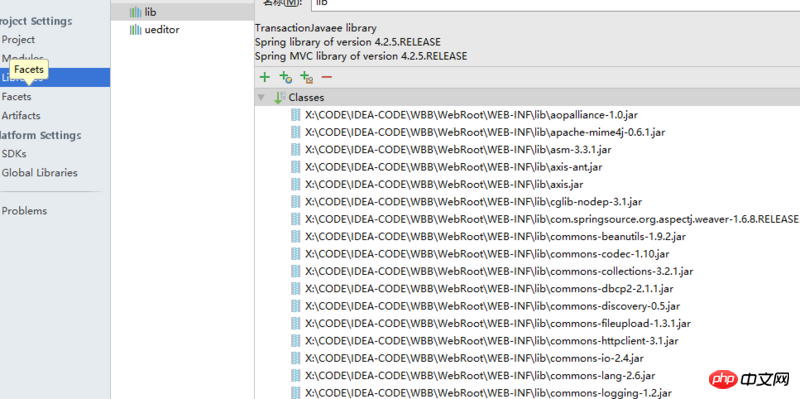Click the jar icon beside commons-collections-3.2.1.jar
The image size is (800, 399).
[x=295, y=271]
